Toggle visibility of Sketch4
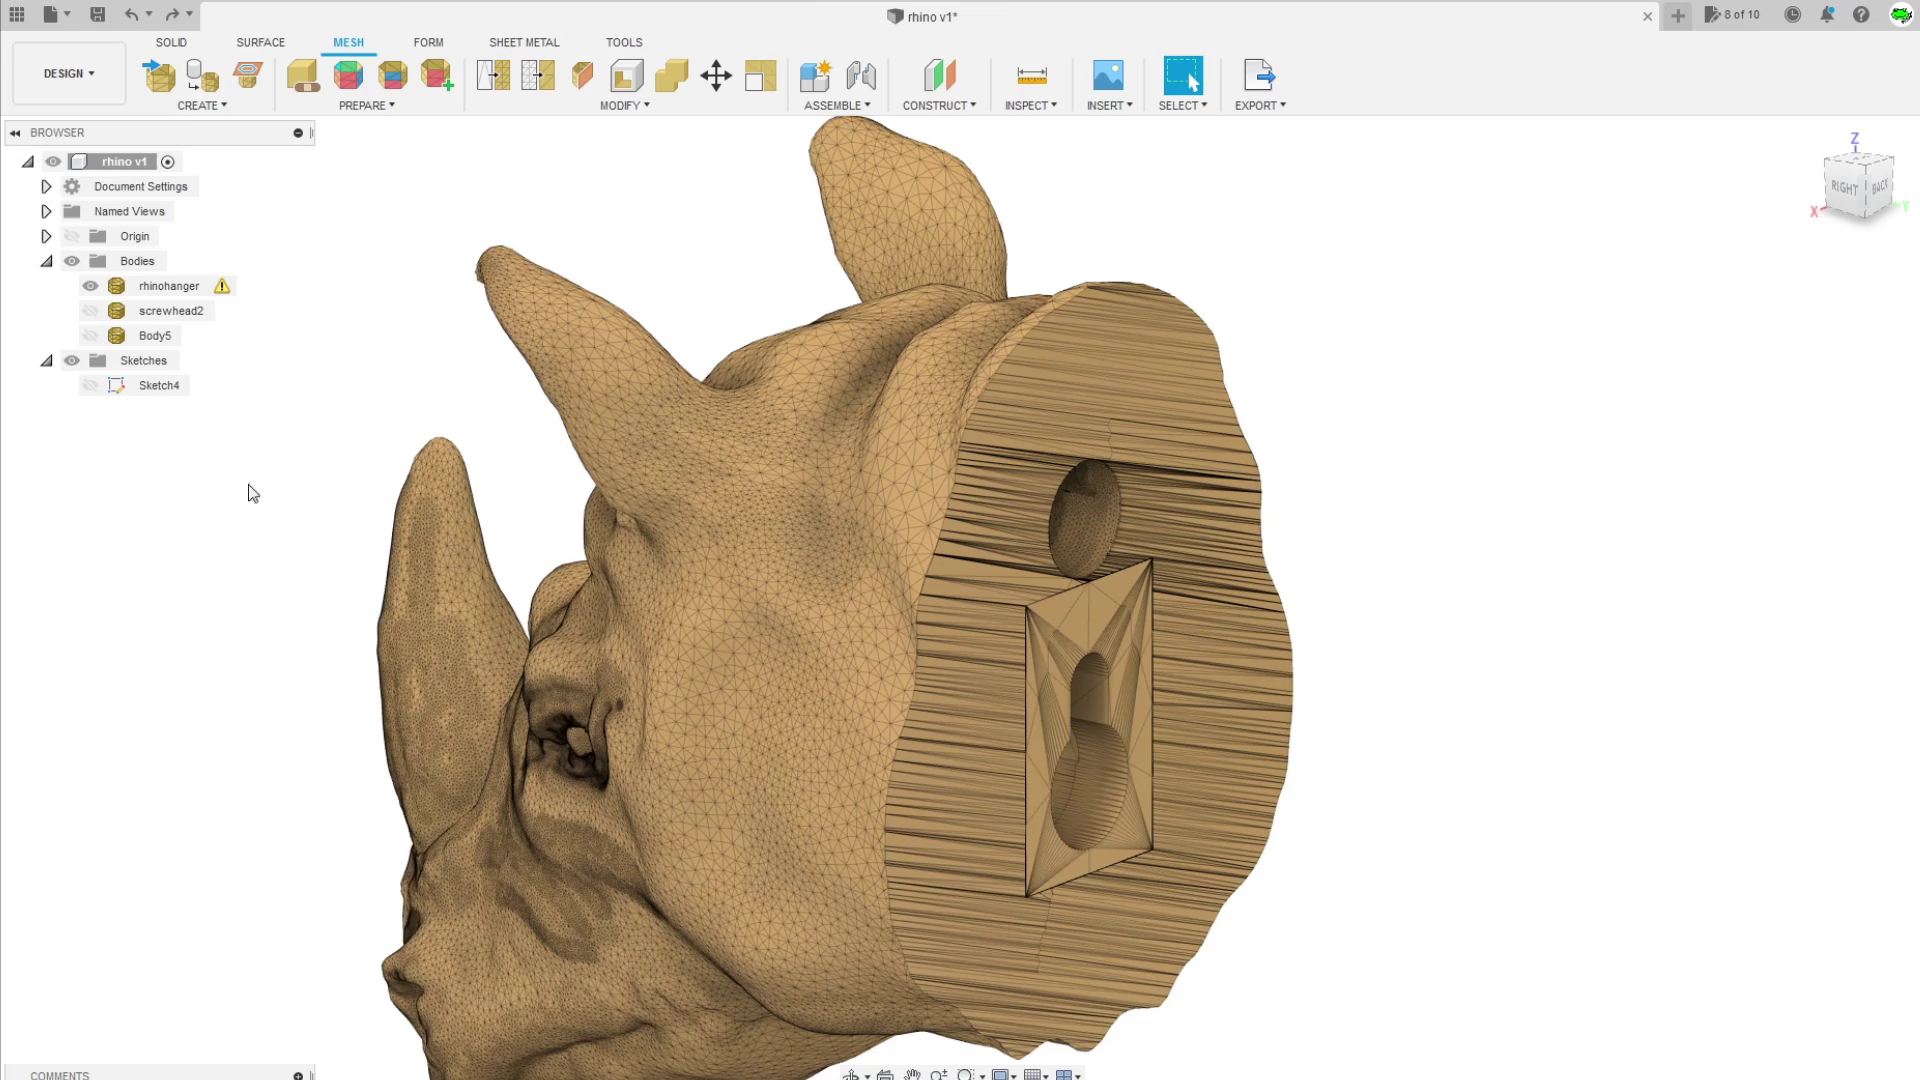The image size is (1920, 1080). (x=90, y=385)
